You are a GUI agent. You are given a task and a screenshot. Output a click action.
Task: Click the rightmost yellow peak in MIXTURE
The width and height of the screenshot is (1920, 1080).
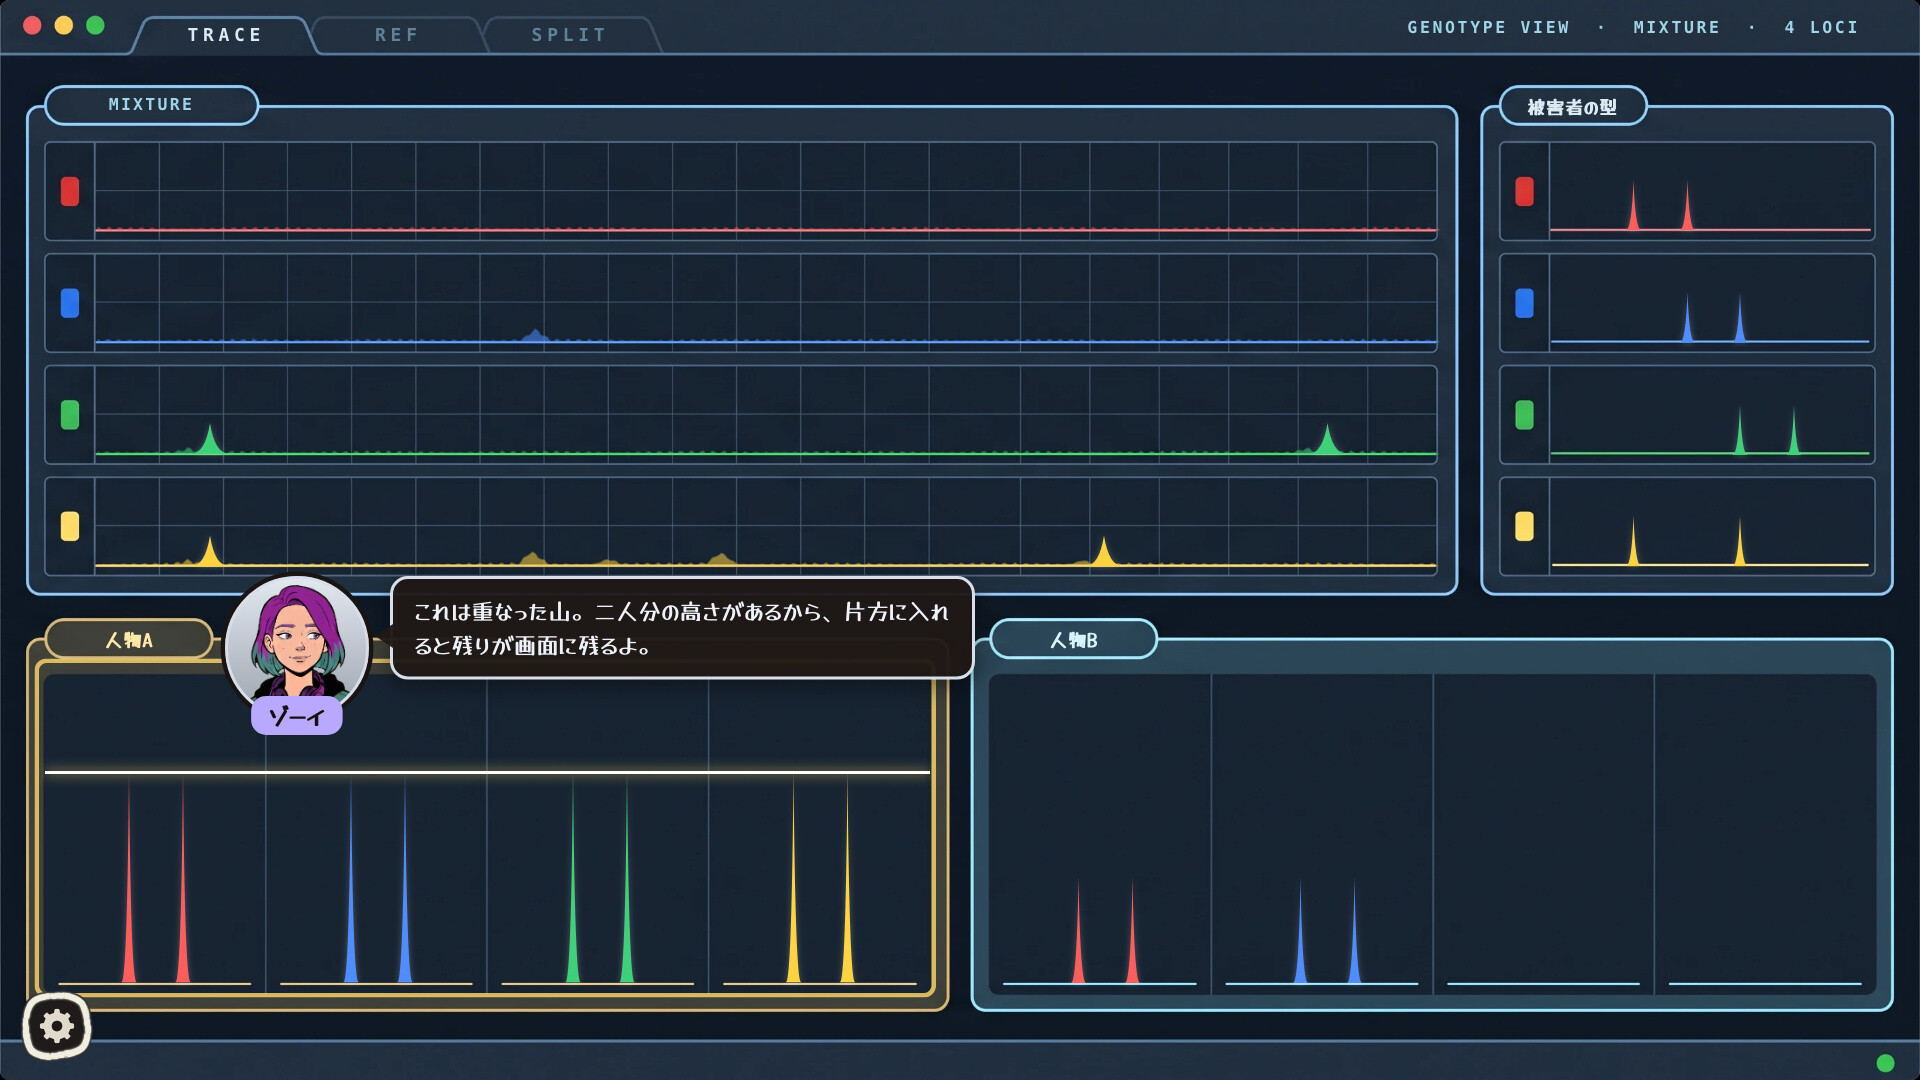(x=1103, y=551)
